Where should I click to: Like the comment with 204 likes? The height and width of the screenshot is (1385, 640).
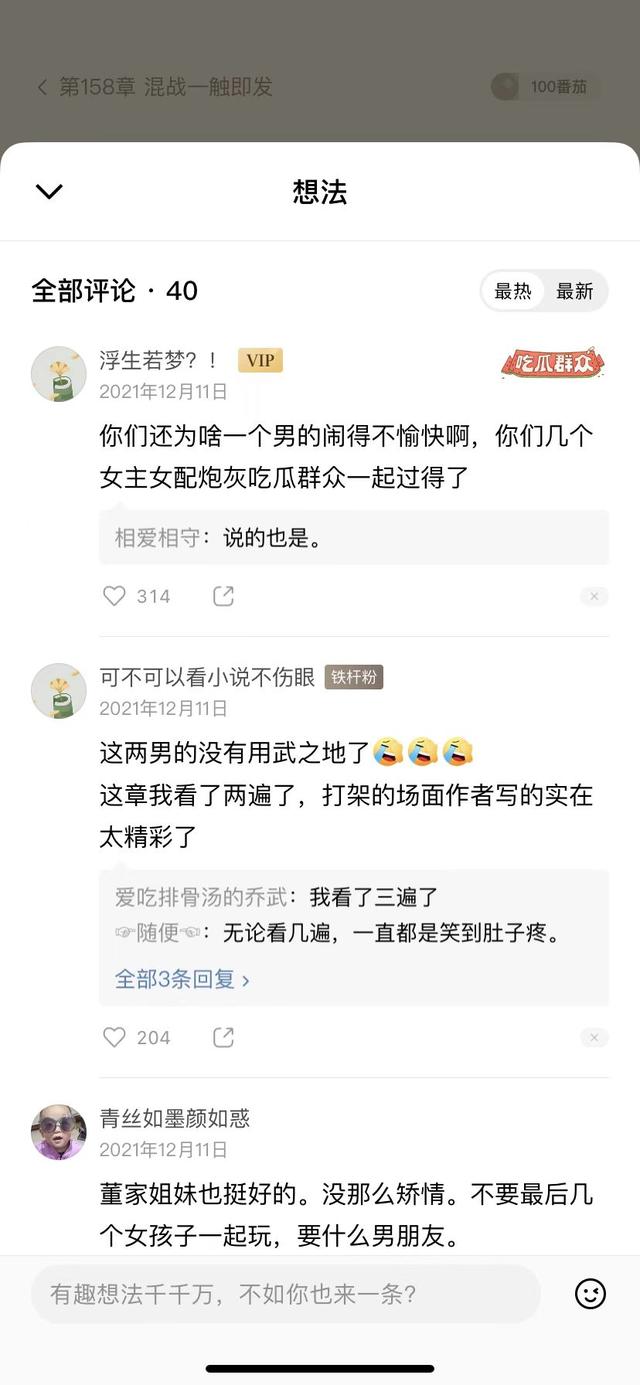pyautogui.click(x=115, y=1037)
